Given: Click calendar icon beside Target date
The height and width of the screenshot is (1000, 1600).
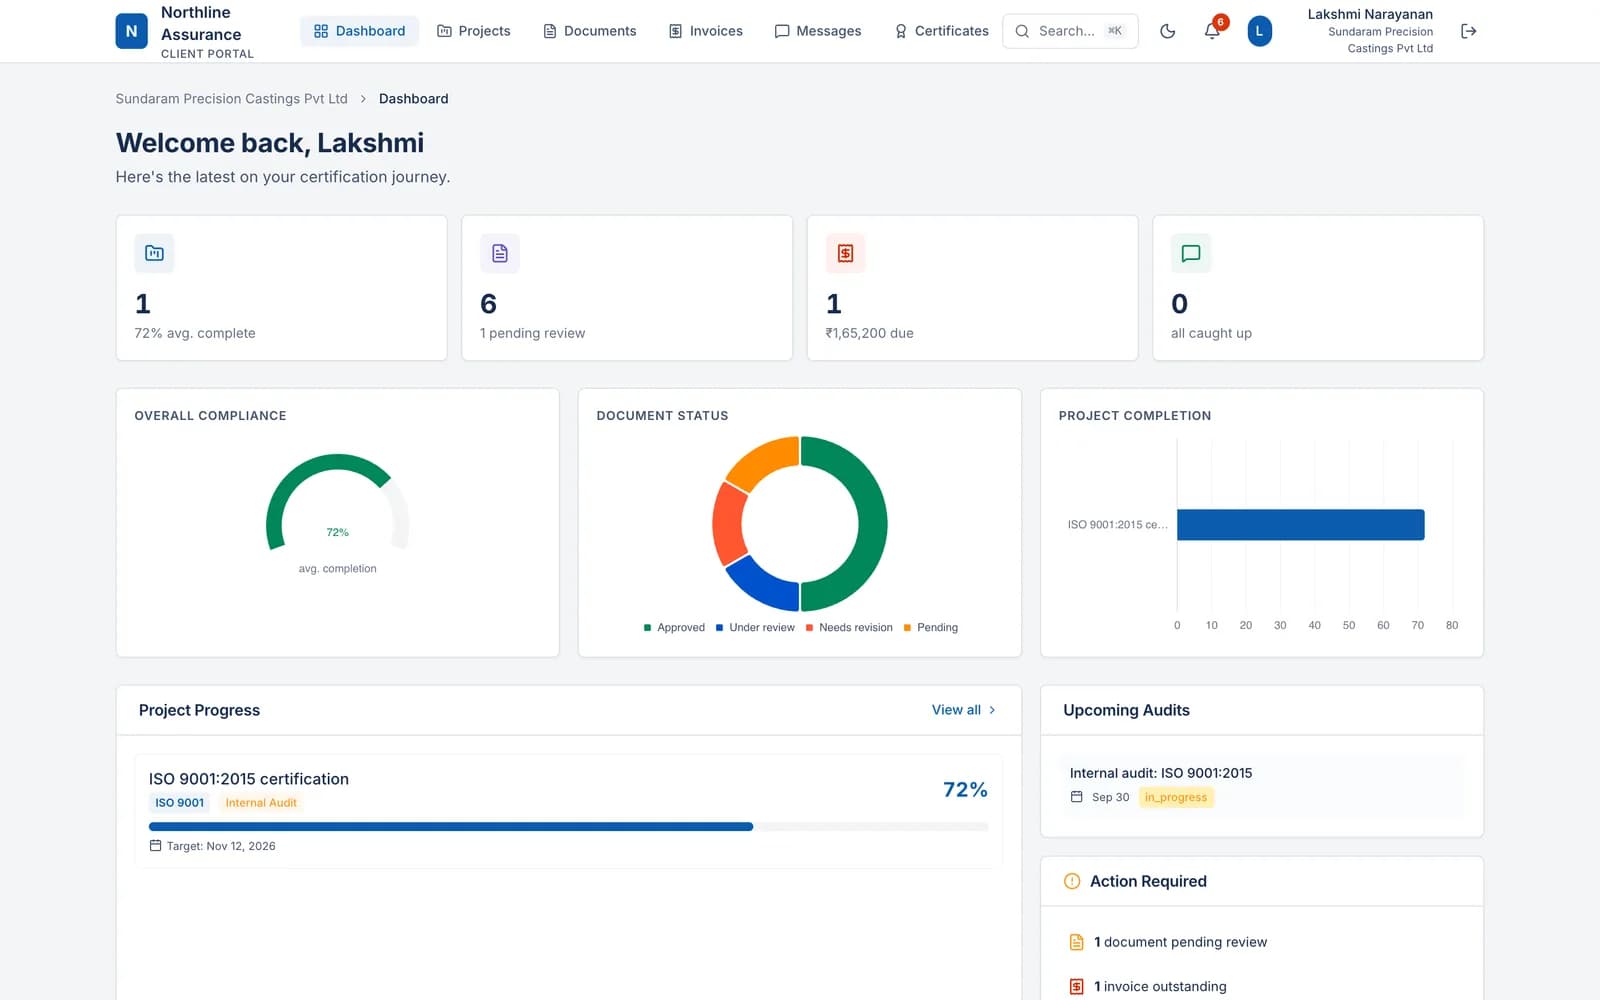Looking at the screenshot, I should tap(155, 846).
